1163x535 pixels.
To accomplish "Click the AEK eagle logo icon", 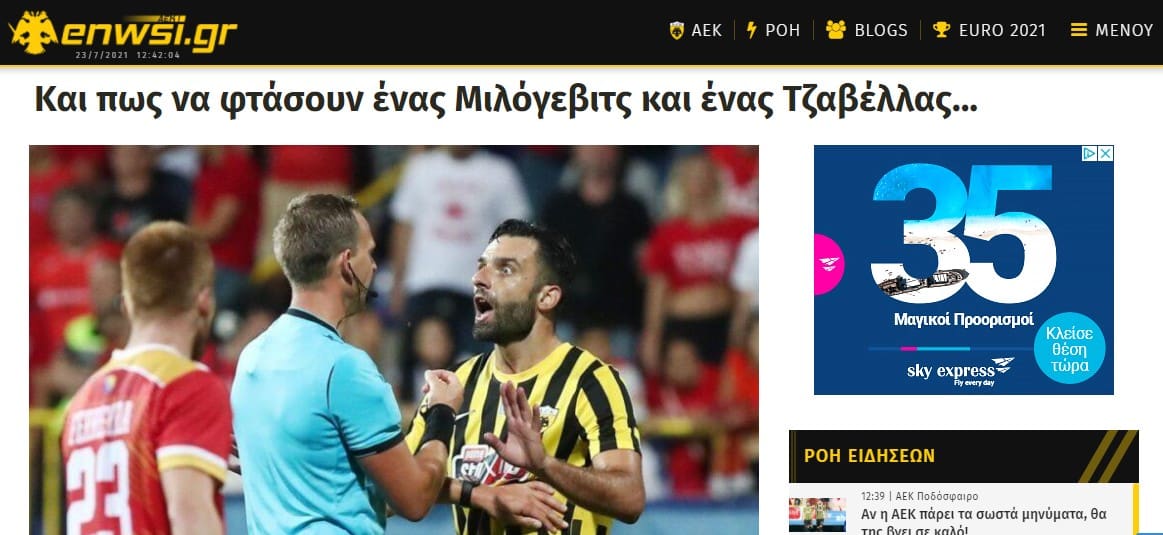I will click(x=33, y=32).
